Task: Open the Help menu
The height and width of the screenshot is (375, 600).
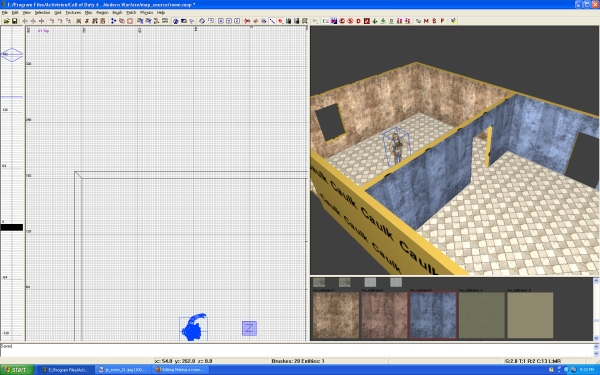Action: [161, 13]
